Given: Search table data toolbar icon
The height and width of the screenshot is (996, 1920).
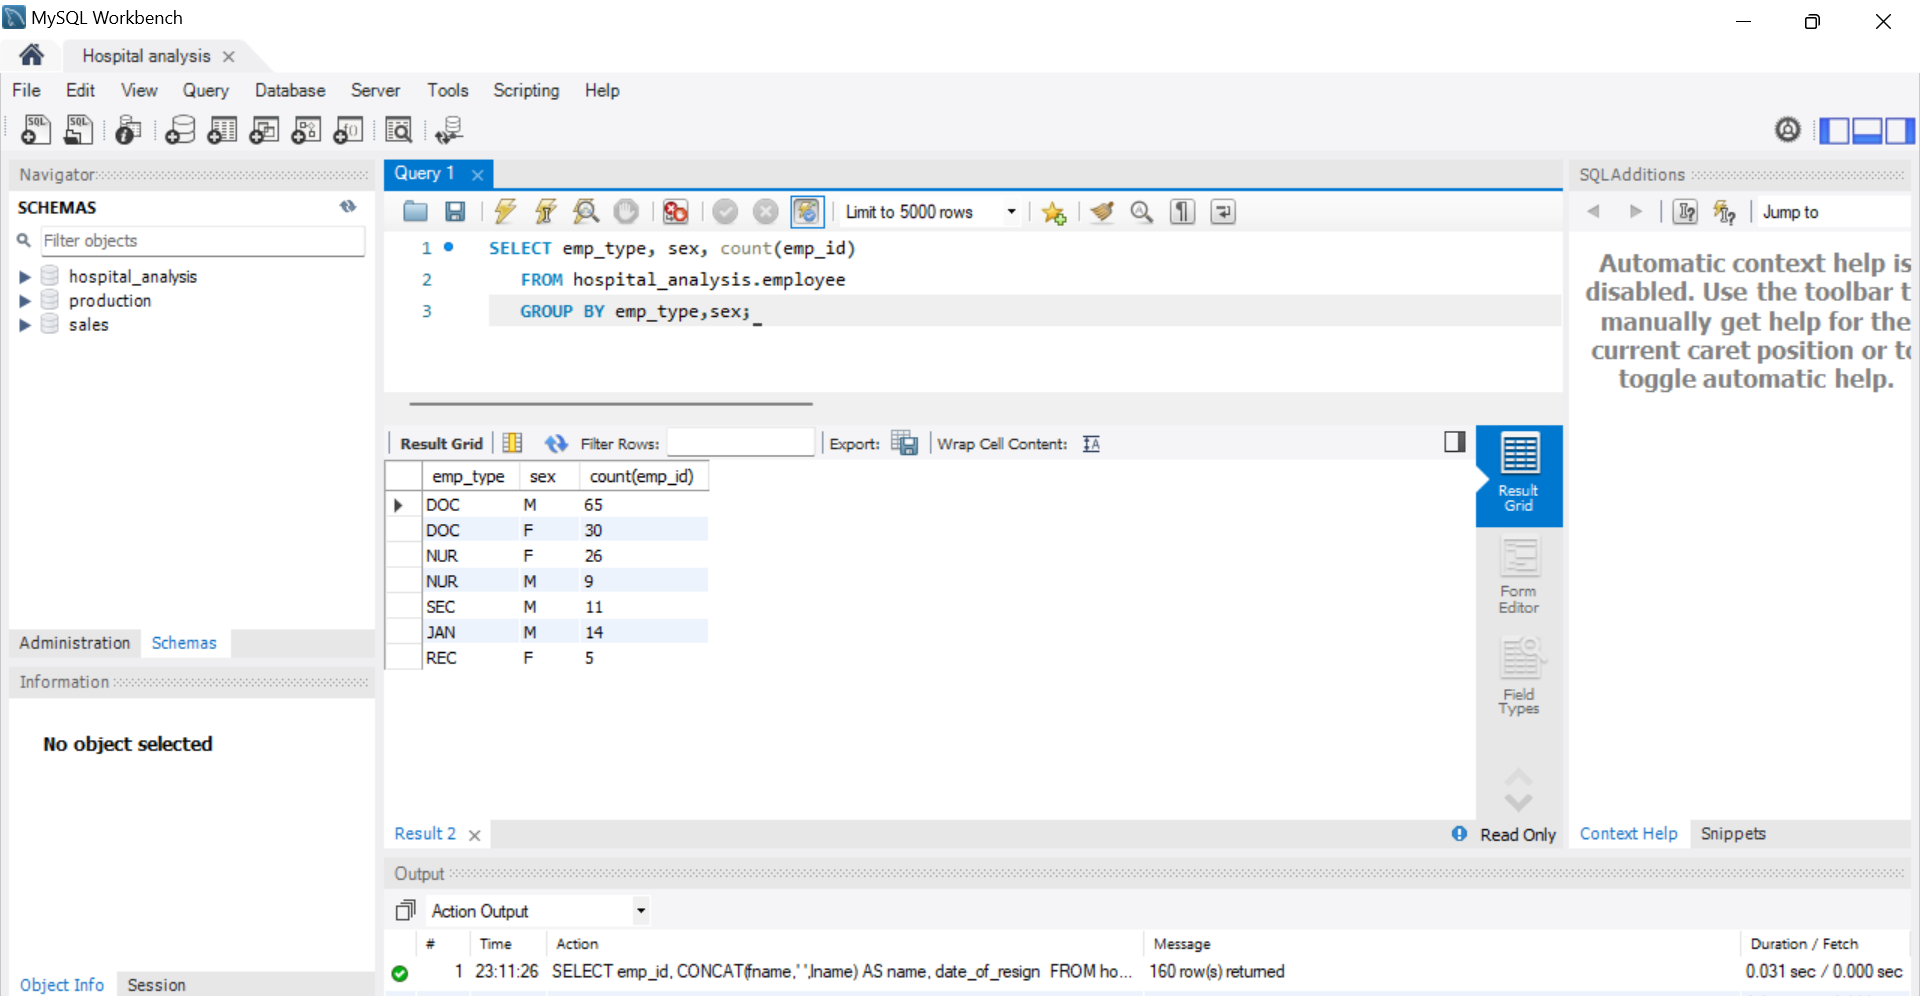Looking at the screenshot, I should [398, 130].
